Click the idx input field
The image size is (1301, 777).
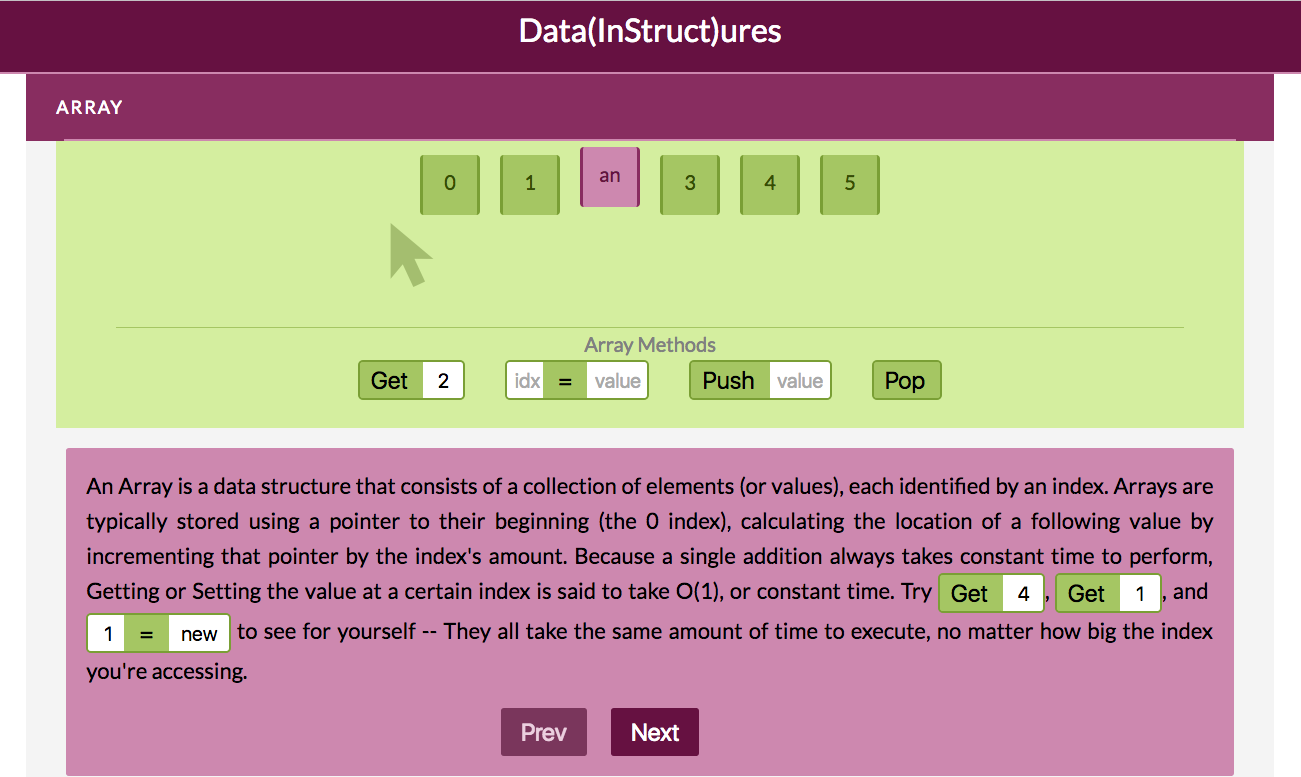pyautogui.click(x=526, y=381)
